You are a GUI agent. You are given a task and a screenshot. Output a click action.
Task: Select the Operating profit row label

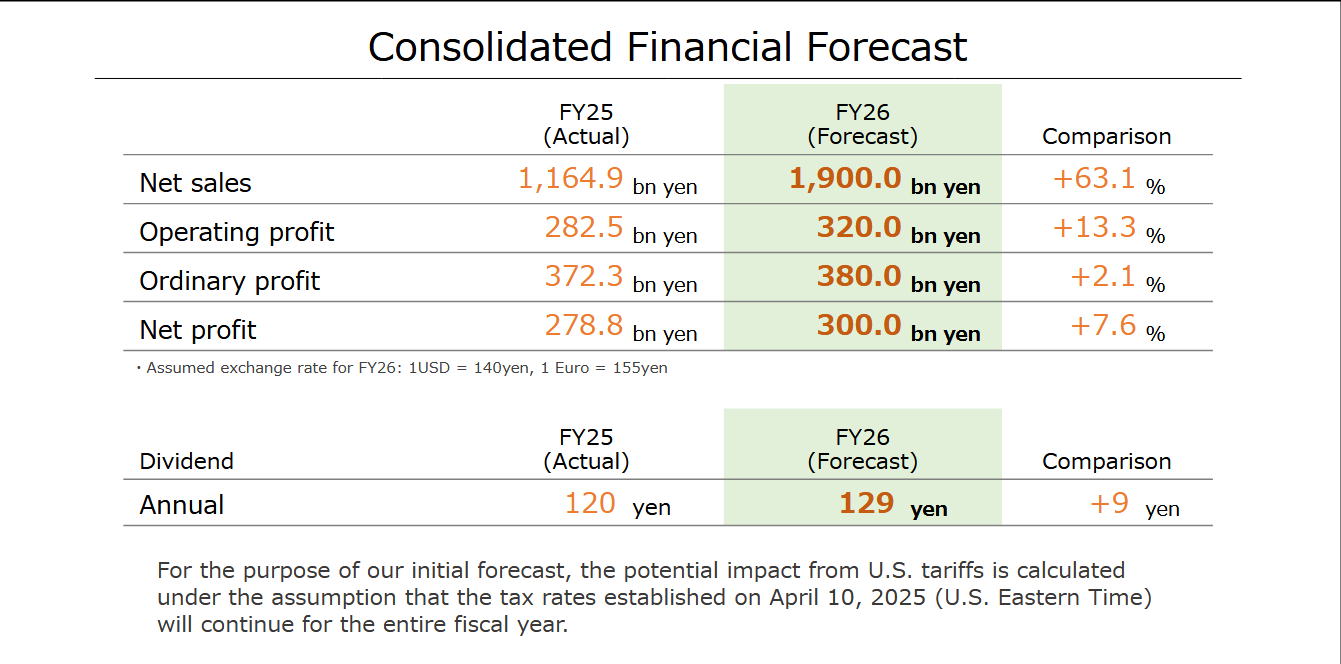tap(237, 232)
